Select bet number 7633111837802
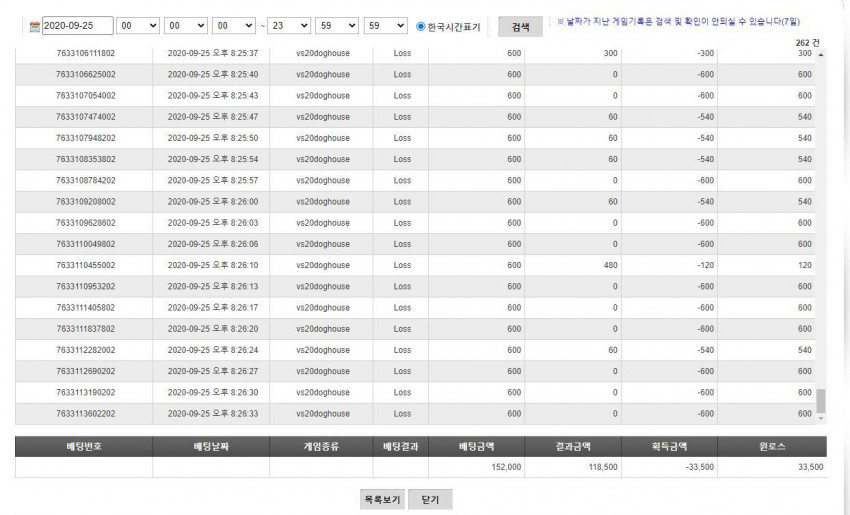 (86, 329)
